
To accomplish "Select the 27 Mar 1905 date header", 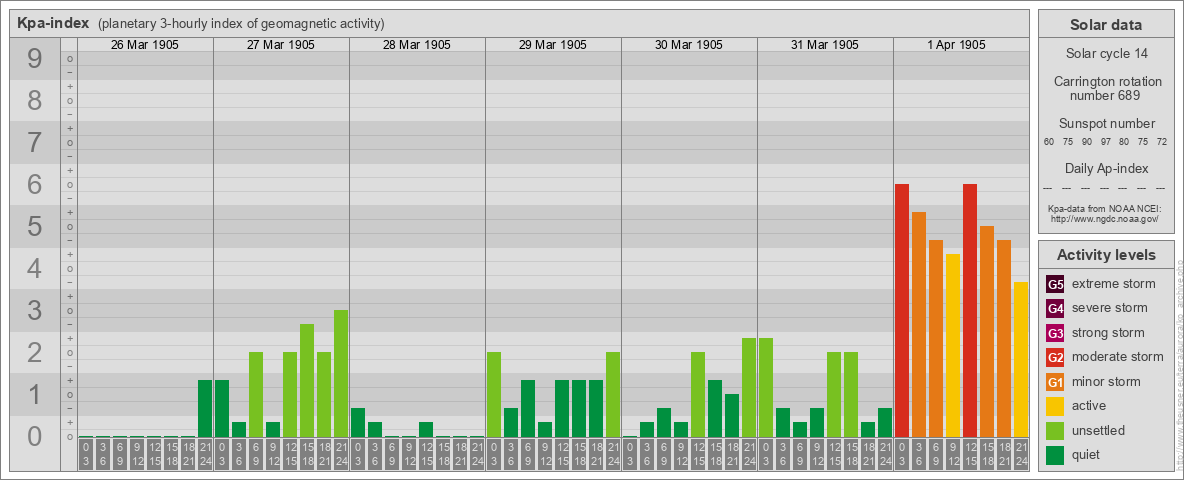I will [281, 45].
